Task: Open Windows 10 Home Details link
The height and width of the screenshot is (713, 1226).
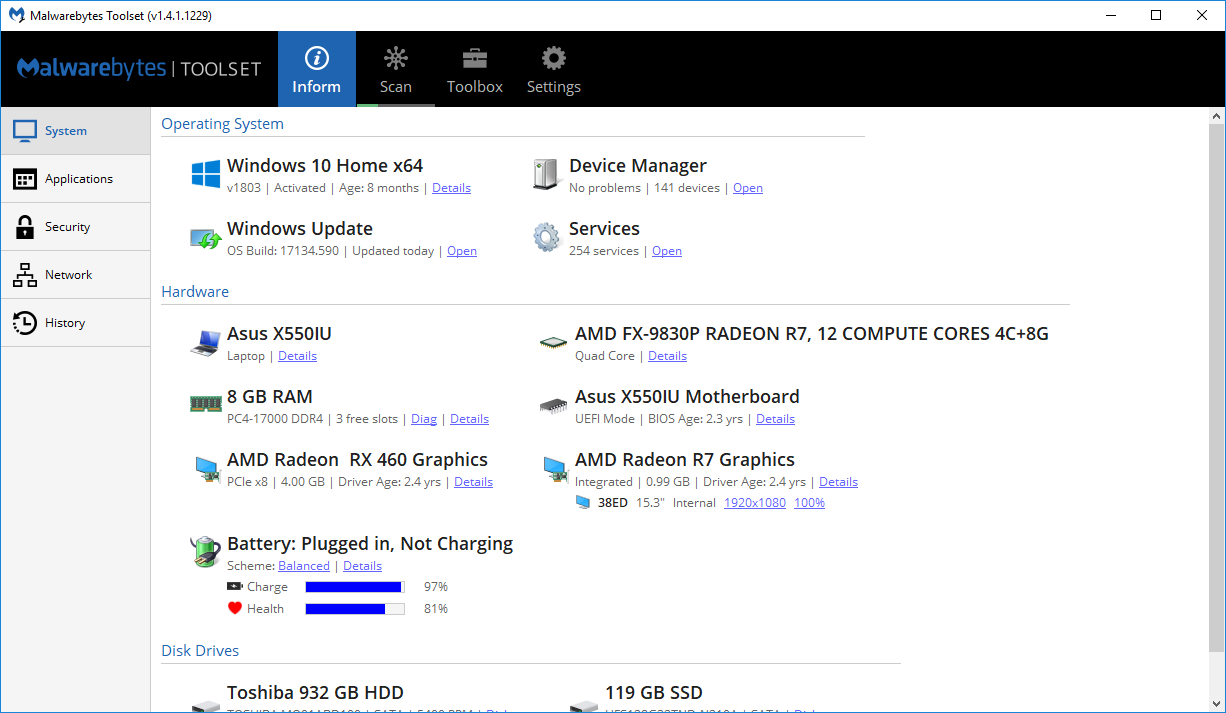Action: point(451,188)
